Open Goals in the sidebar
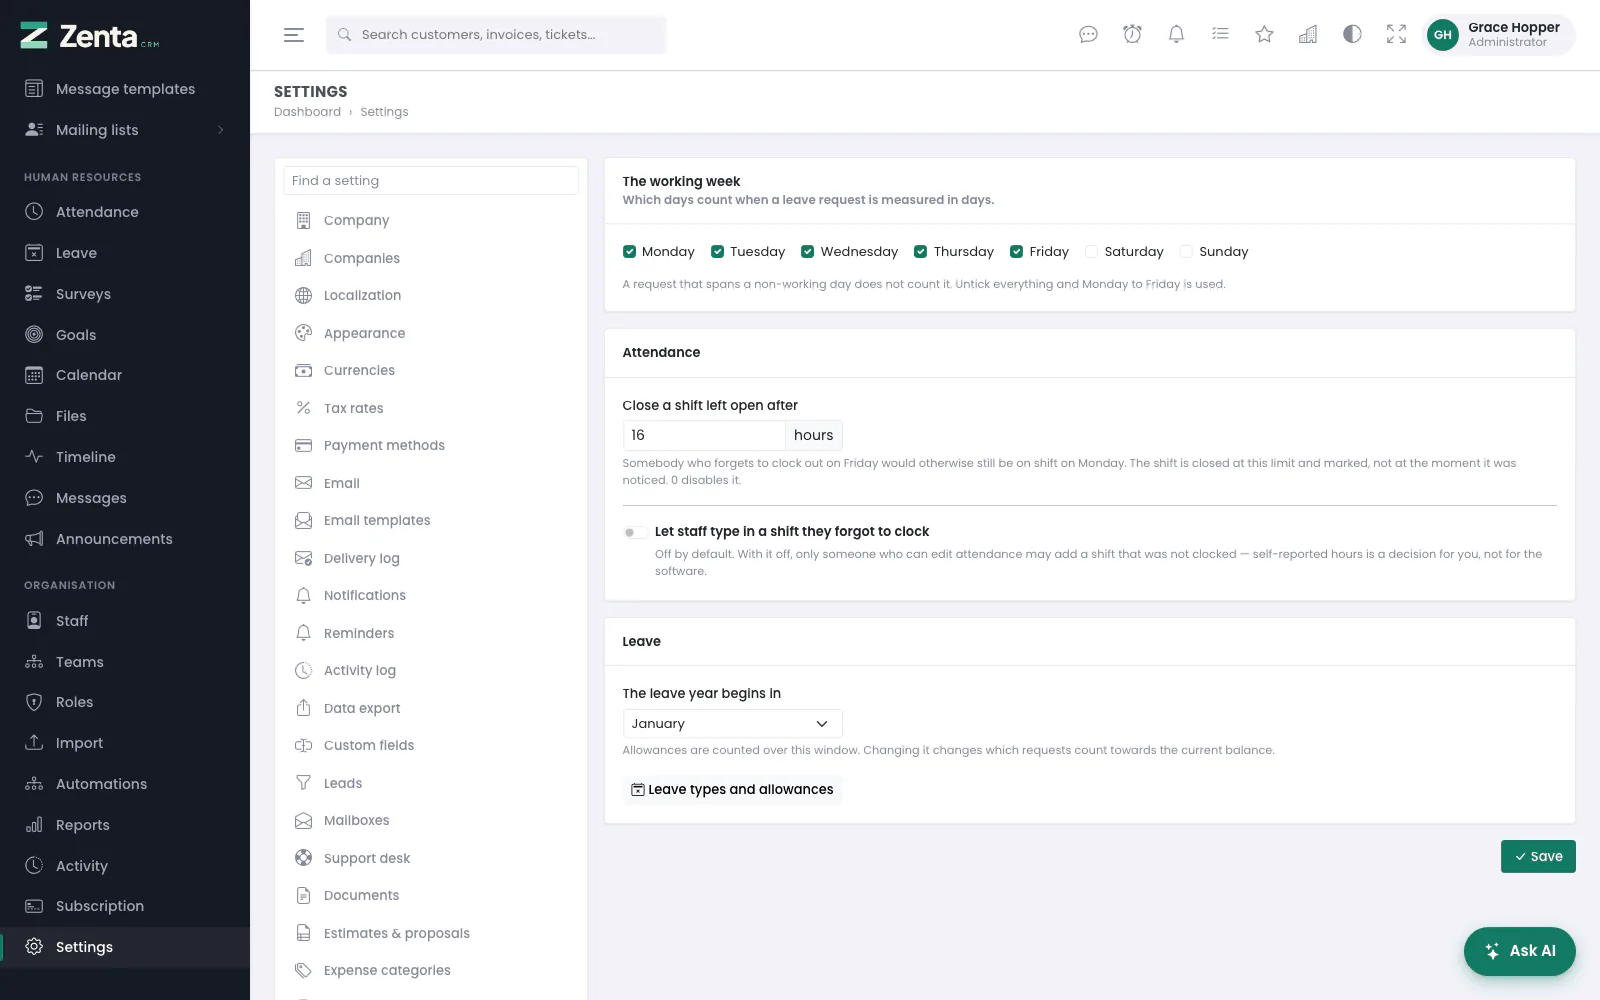 point(124,335)
